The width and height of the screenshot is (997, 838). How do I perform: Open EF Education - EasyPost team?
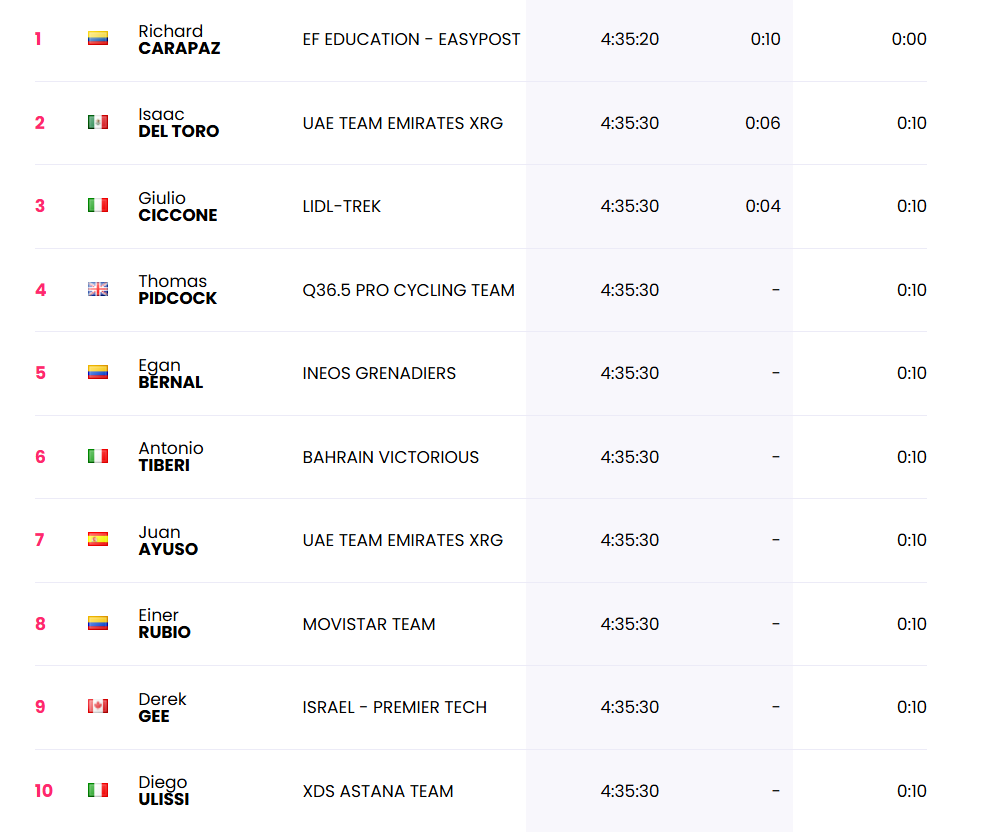coord(411,39)
